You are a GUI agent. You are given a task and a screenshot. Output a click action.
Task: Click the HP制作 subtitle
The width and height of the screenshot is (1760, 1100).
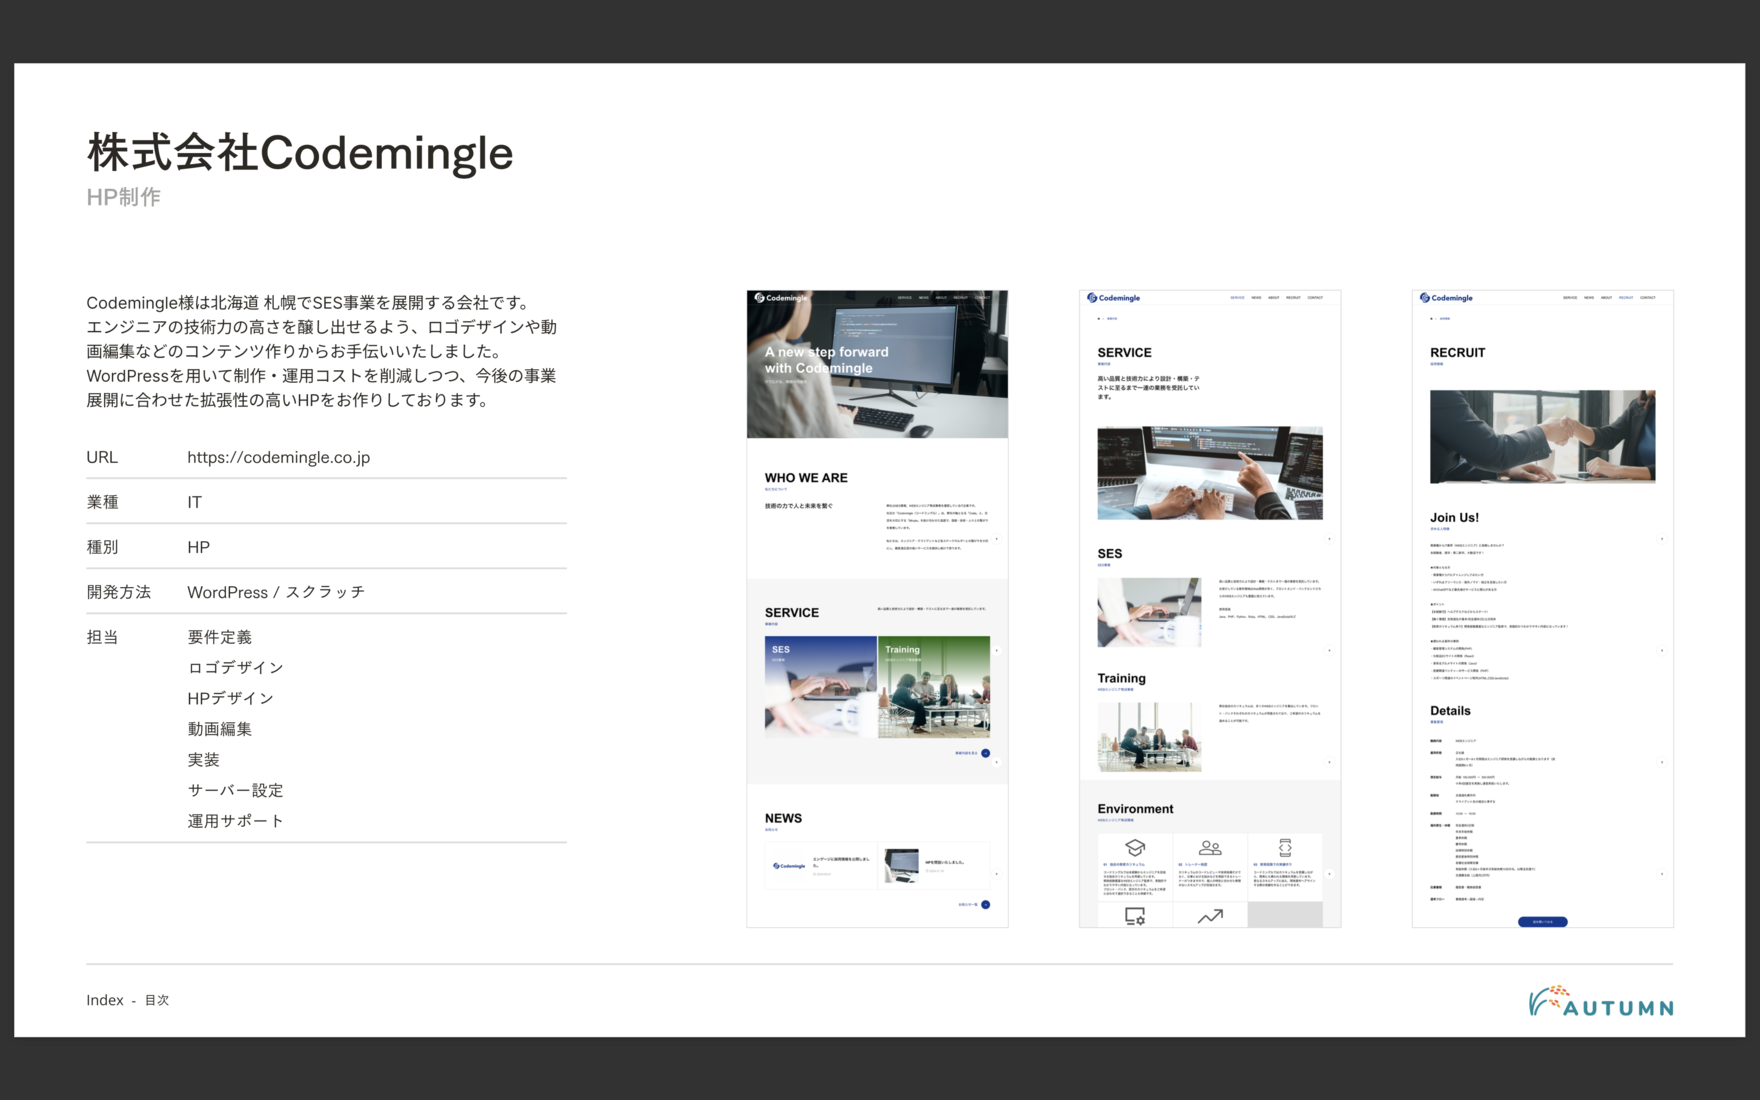[123, 197]
